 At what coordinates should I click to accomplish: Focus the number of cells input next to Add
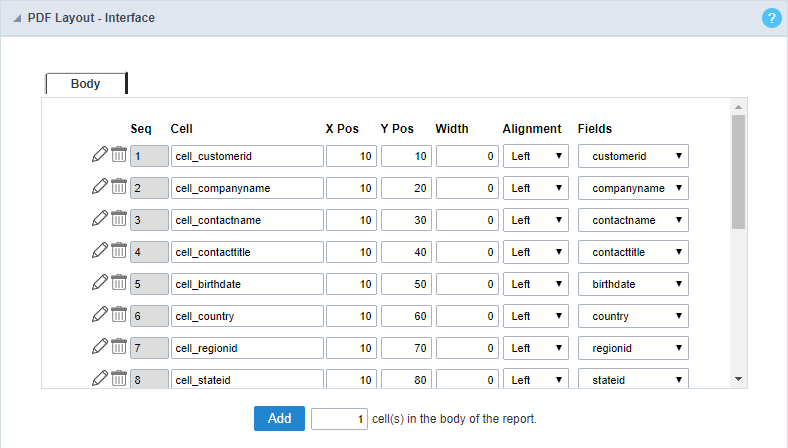[339, 419]
